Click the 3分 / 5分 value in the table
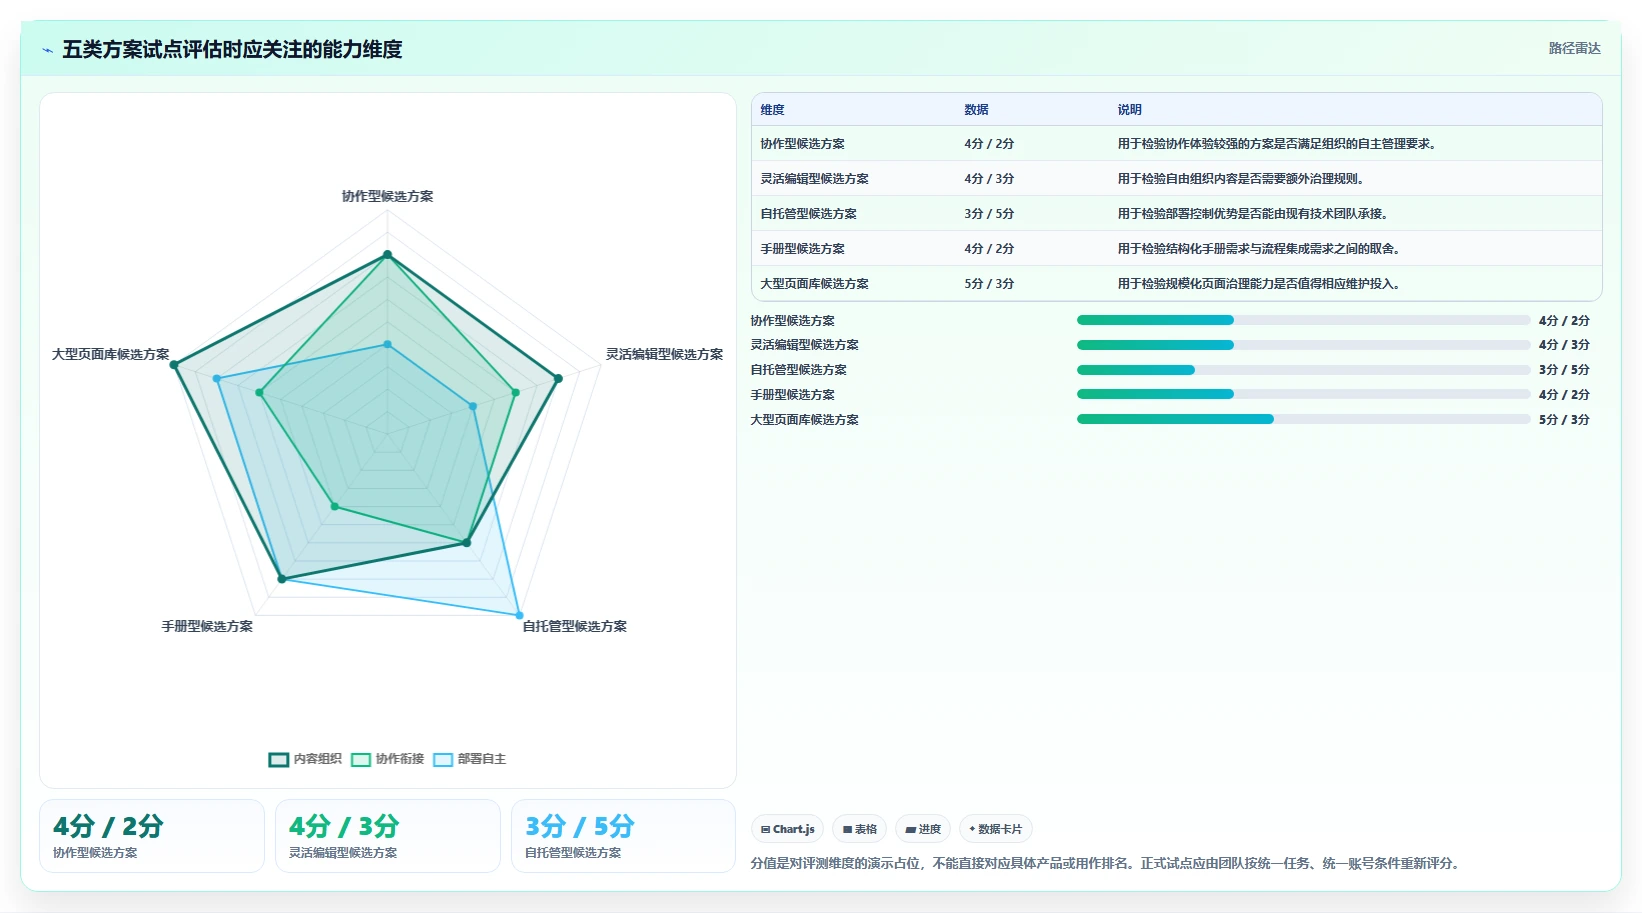Viewport: 1642px width, 913px height. 989,214
